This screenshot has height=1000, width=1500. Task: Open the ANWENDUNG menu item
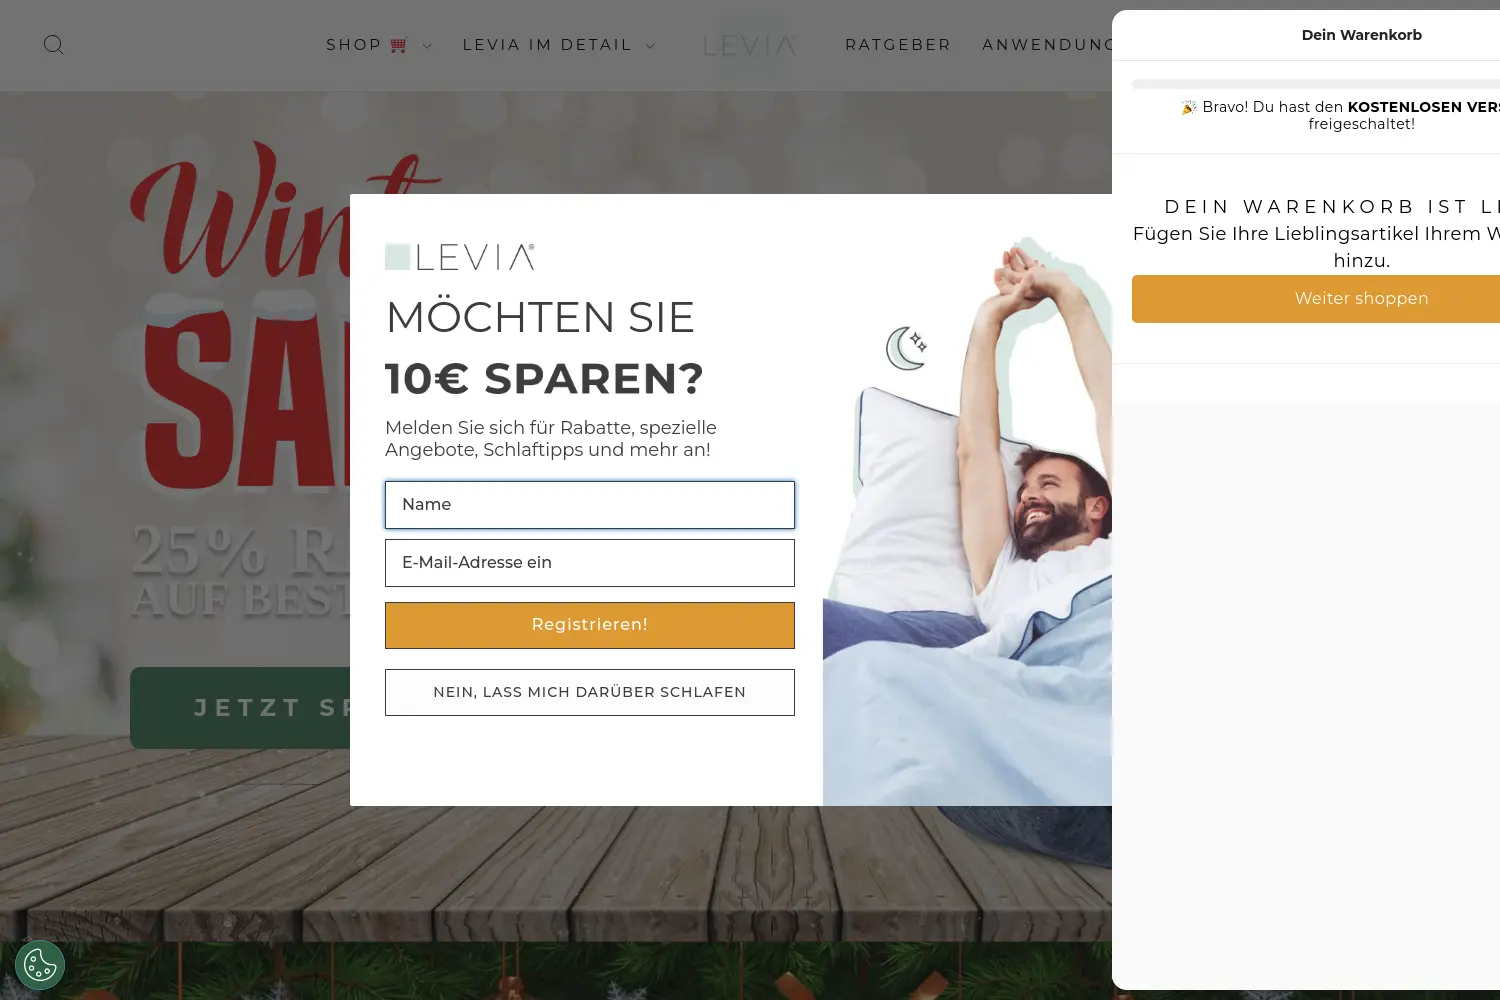(1047, 45)
